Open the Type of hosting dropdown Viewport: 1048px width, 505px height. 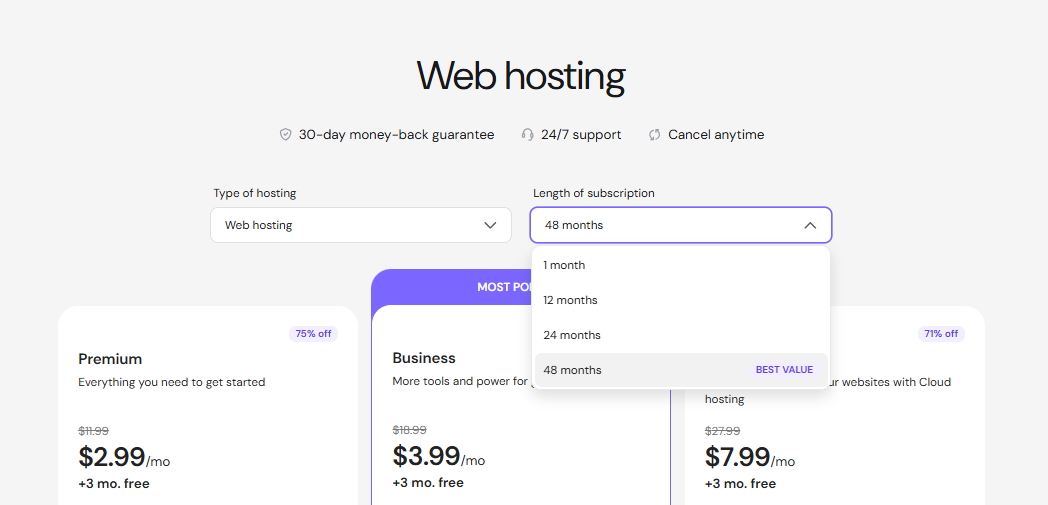[361, 225]
